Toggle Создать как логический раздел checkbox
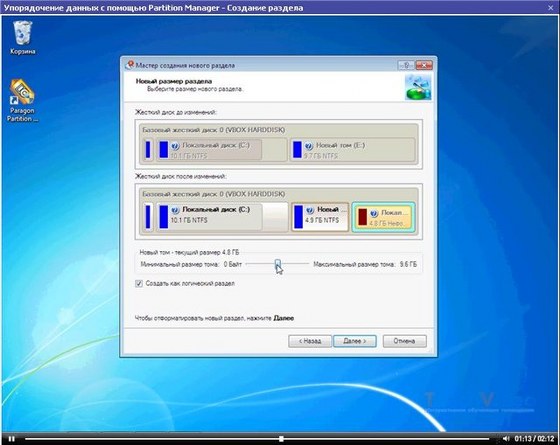Screen dimensions: 560x445 (139, 284)
